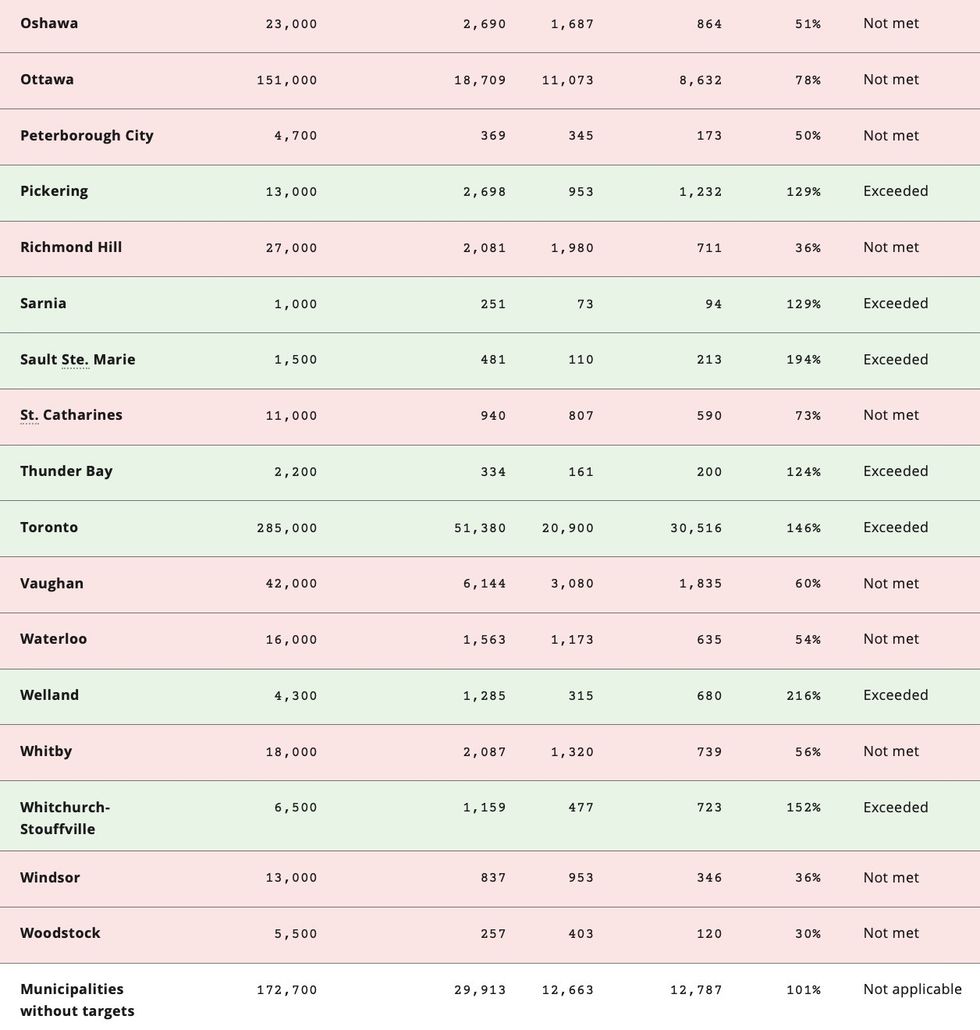
Task: Click the Exceeded status in Pickering row
Action: [895, 191]
